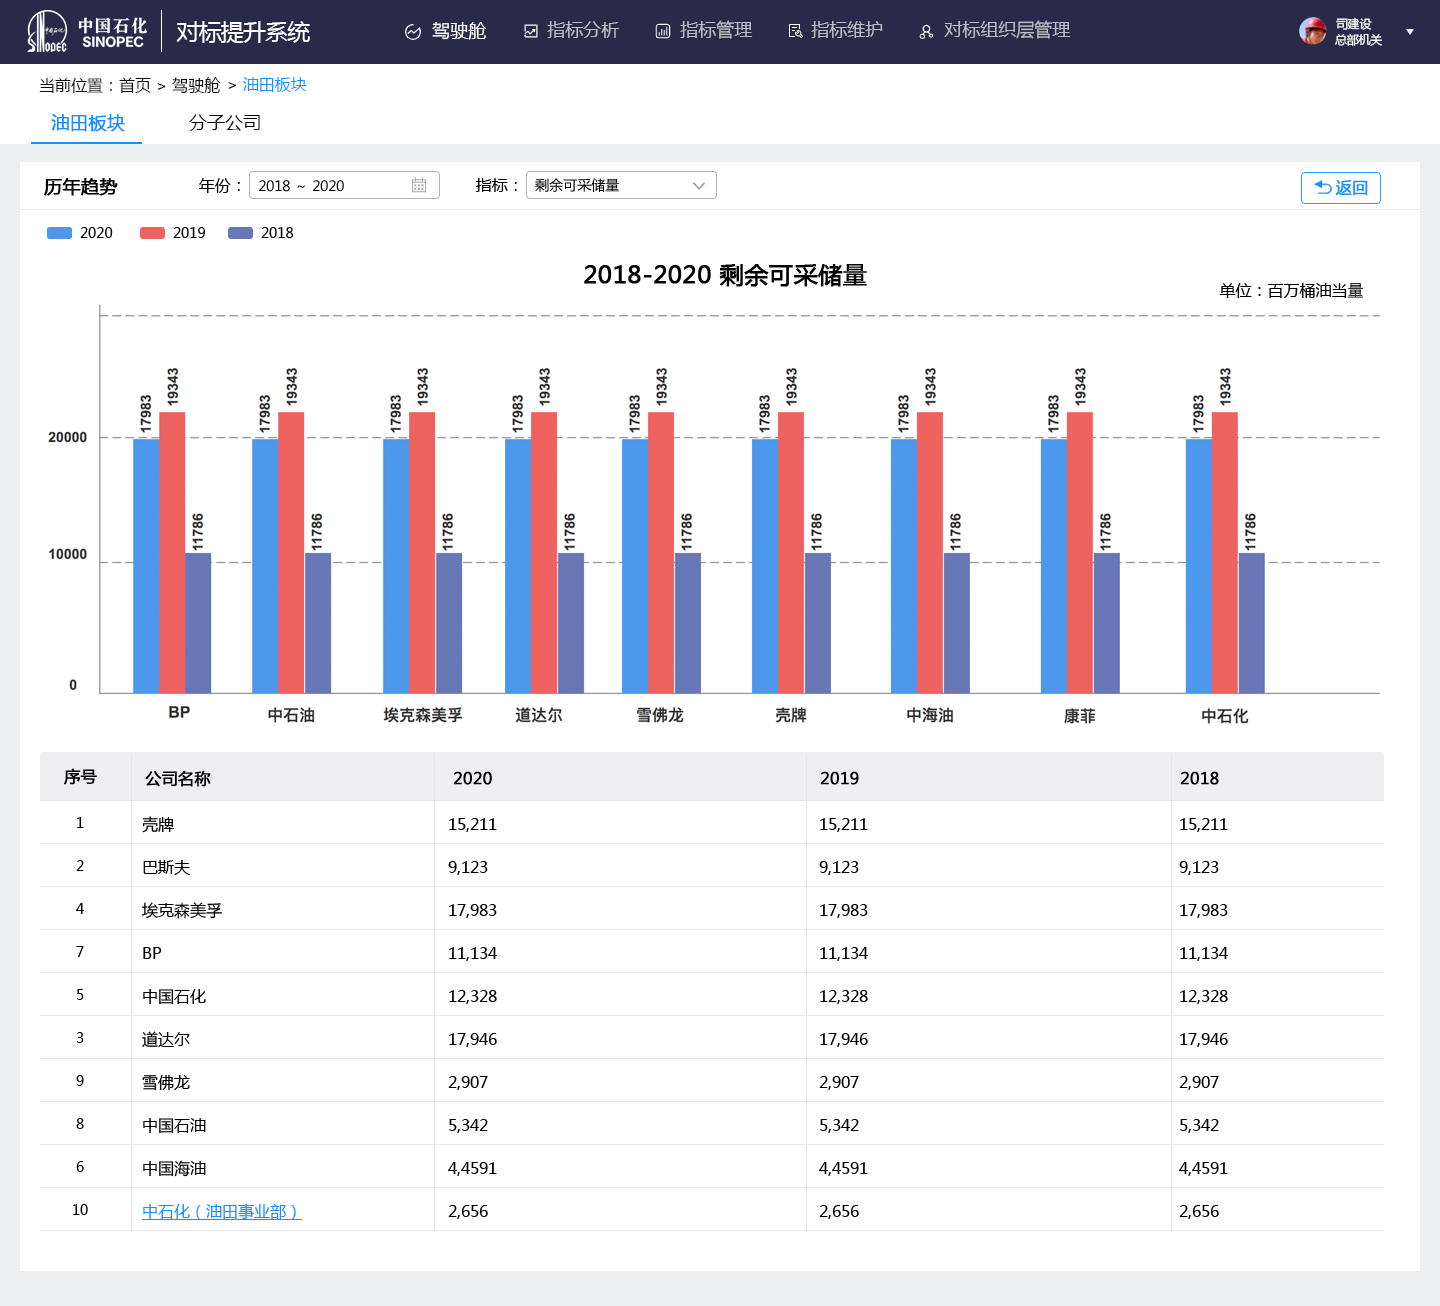Open the 指标分析 menu
Image resolution: width=1440 pixels, height=1306 pixels.
[x=571, y=32]
